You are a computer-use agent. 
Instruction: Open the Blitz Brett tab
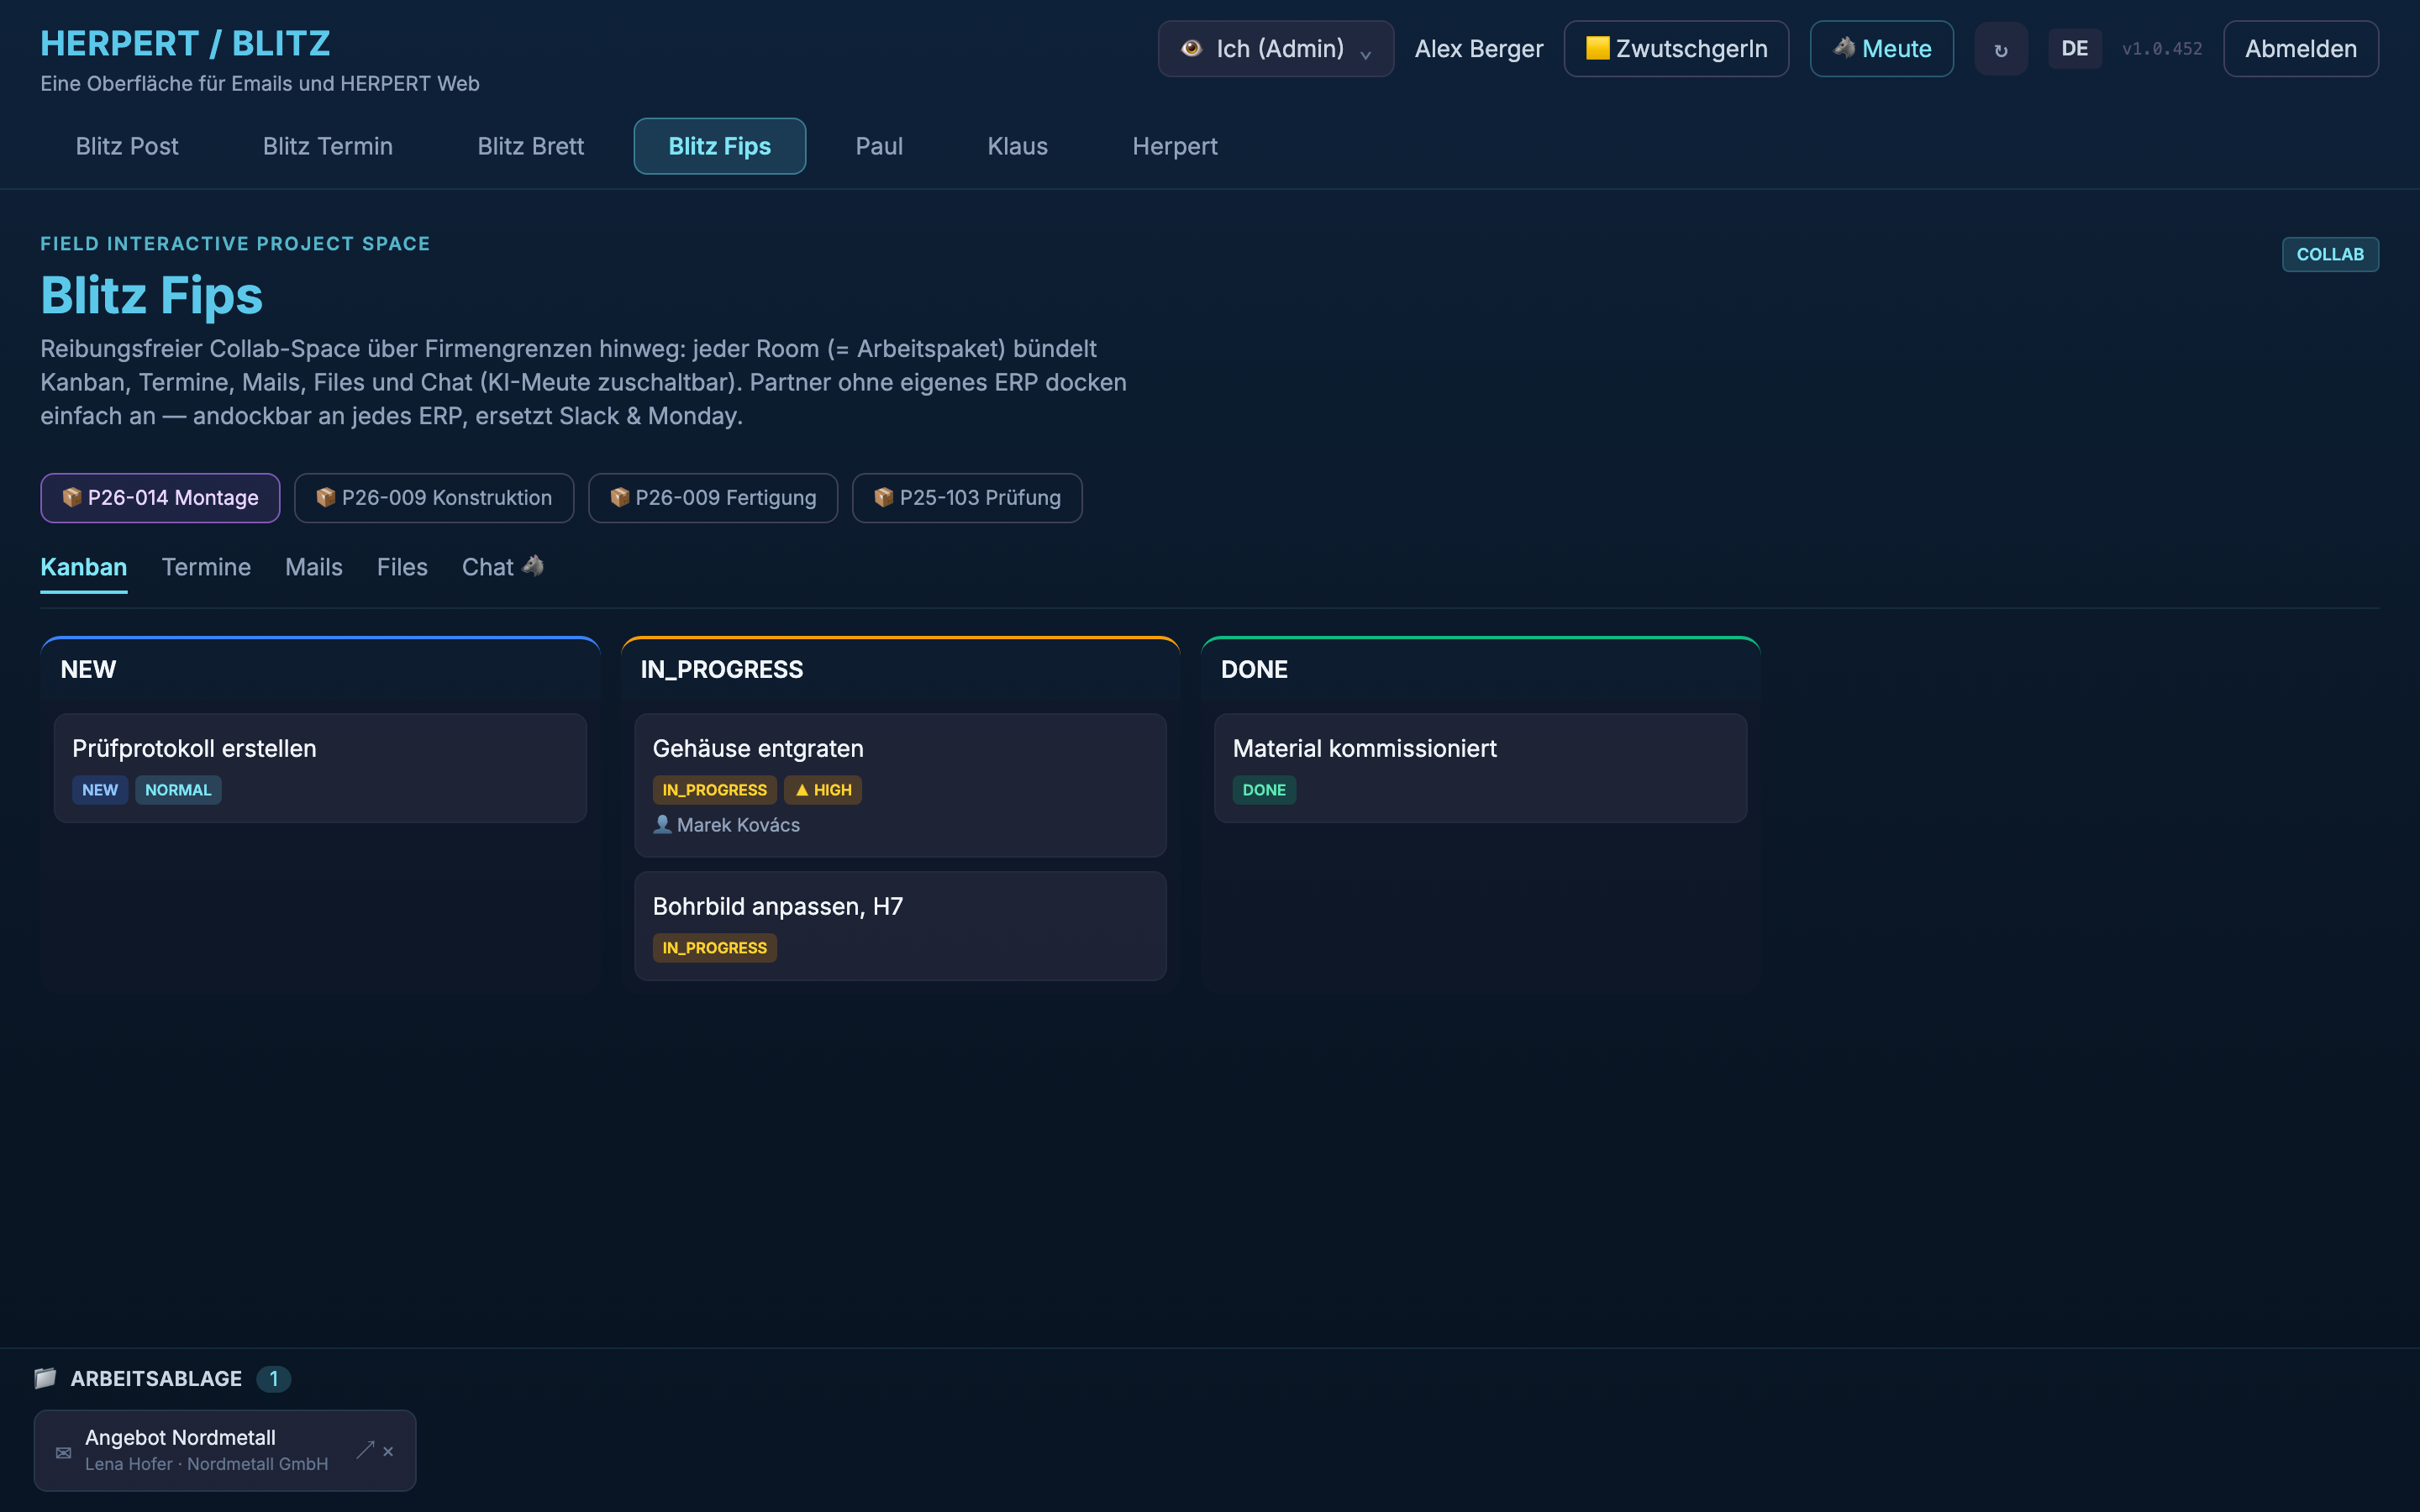[531, 146]
